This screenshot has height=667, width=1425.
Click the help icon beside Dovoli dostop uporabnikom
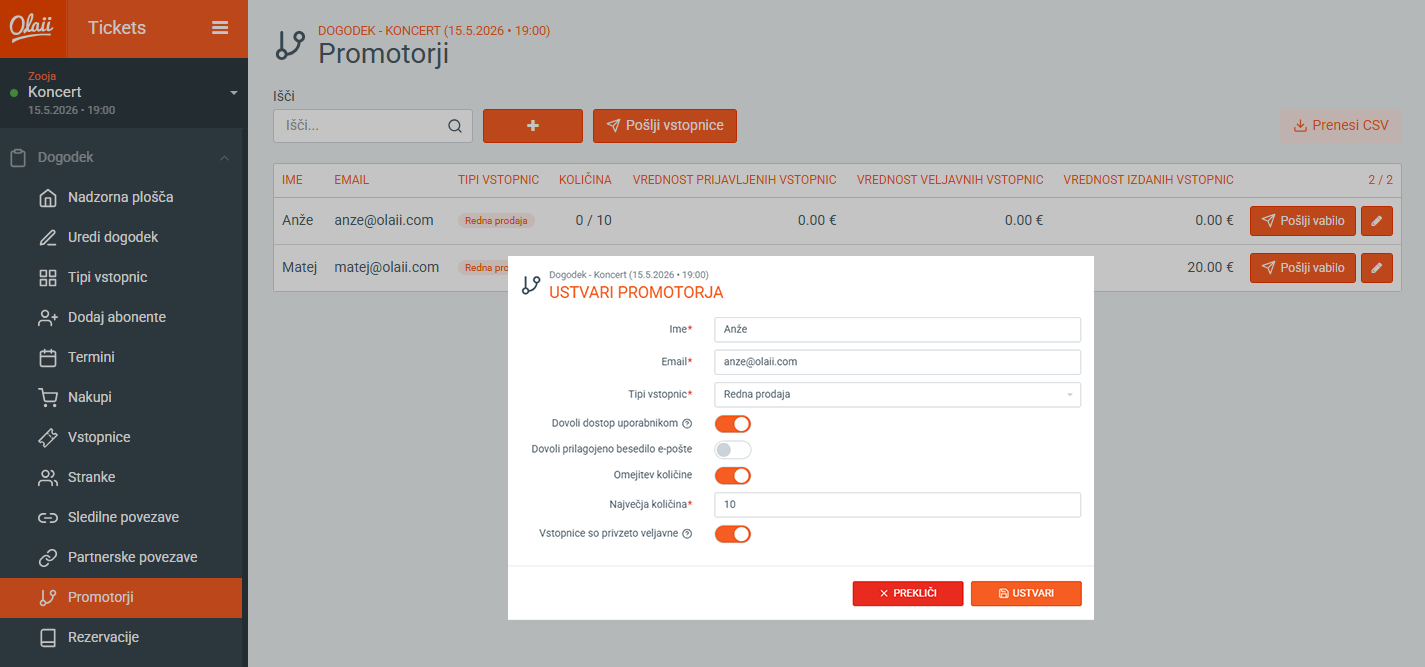pos(687,424)
